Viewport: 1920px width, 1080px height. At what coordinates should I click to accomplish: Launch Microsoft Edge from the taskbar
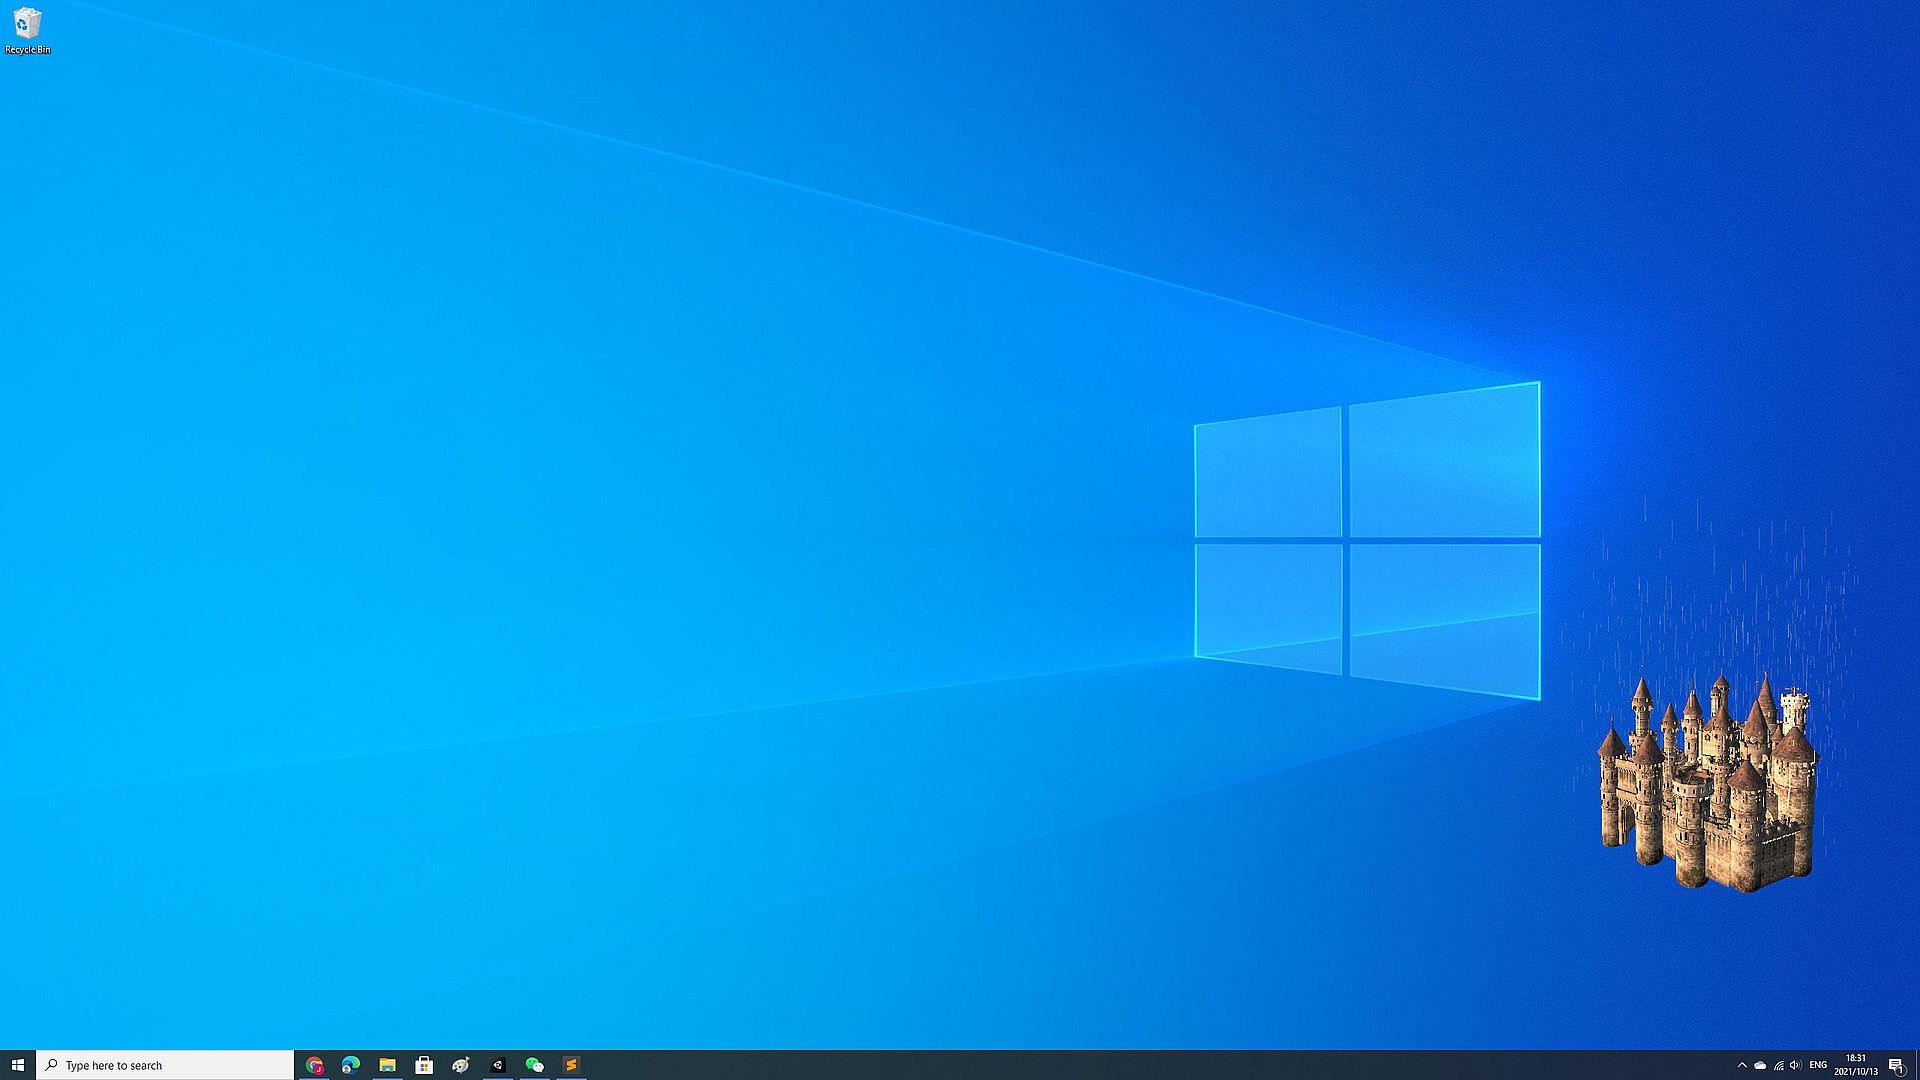tap(351, 1065)
